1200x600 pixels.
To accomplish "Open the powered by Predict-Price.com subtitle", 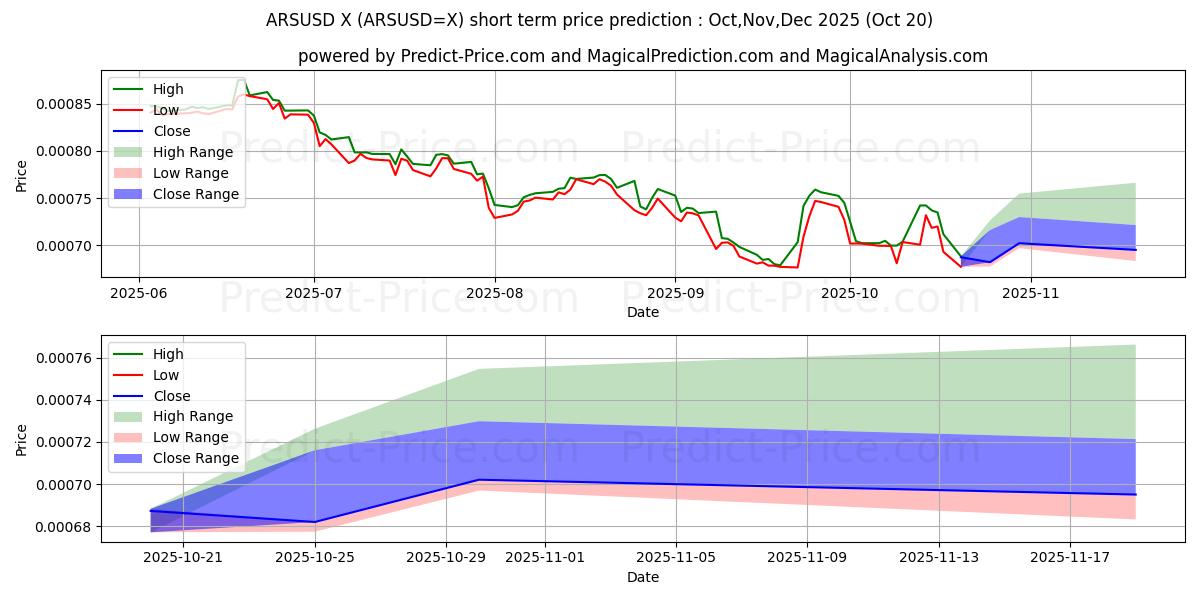I will point(642,56).
